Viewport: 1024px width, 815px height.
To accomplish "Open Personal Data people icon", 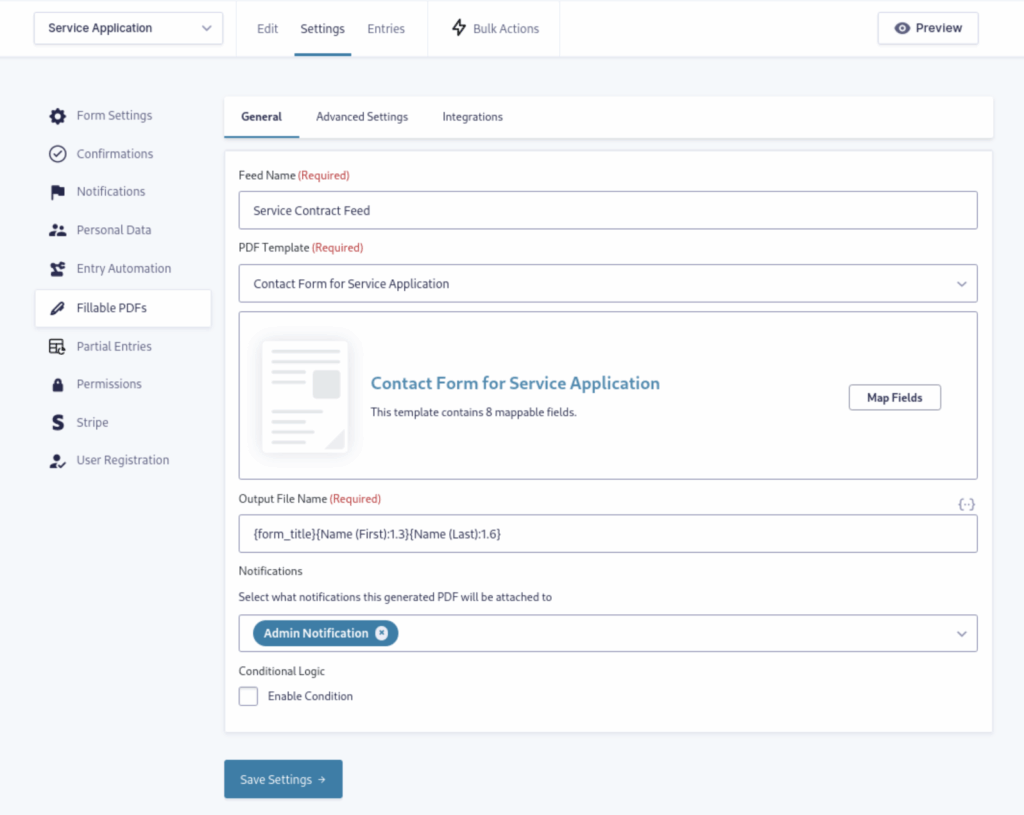I will pos(57,230).
